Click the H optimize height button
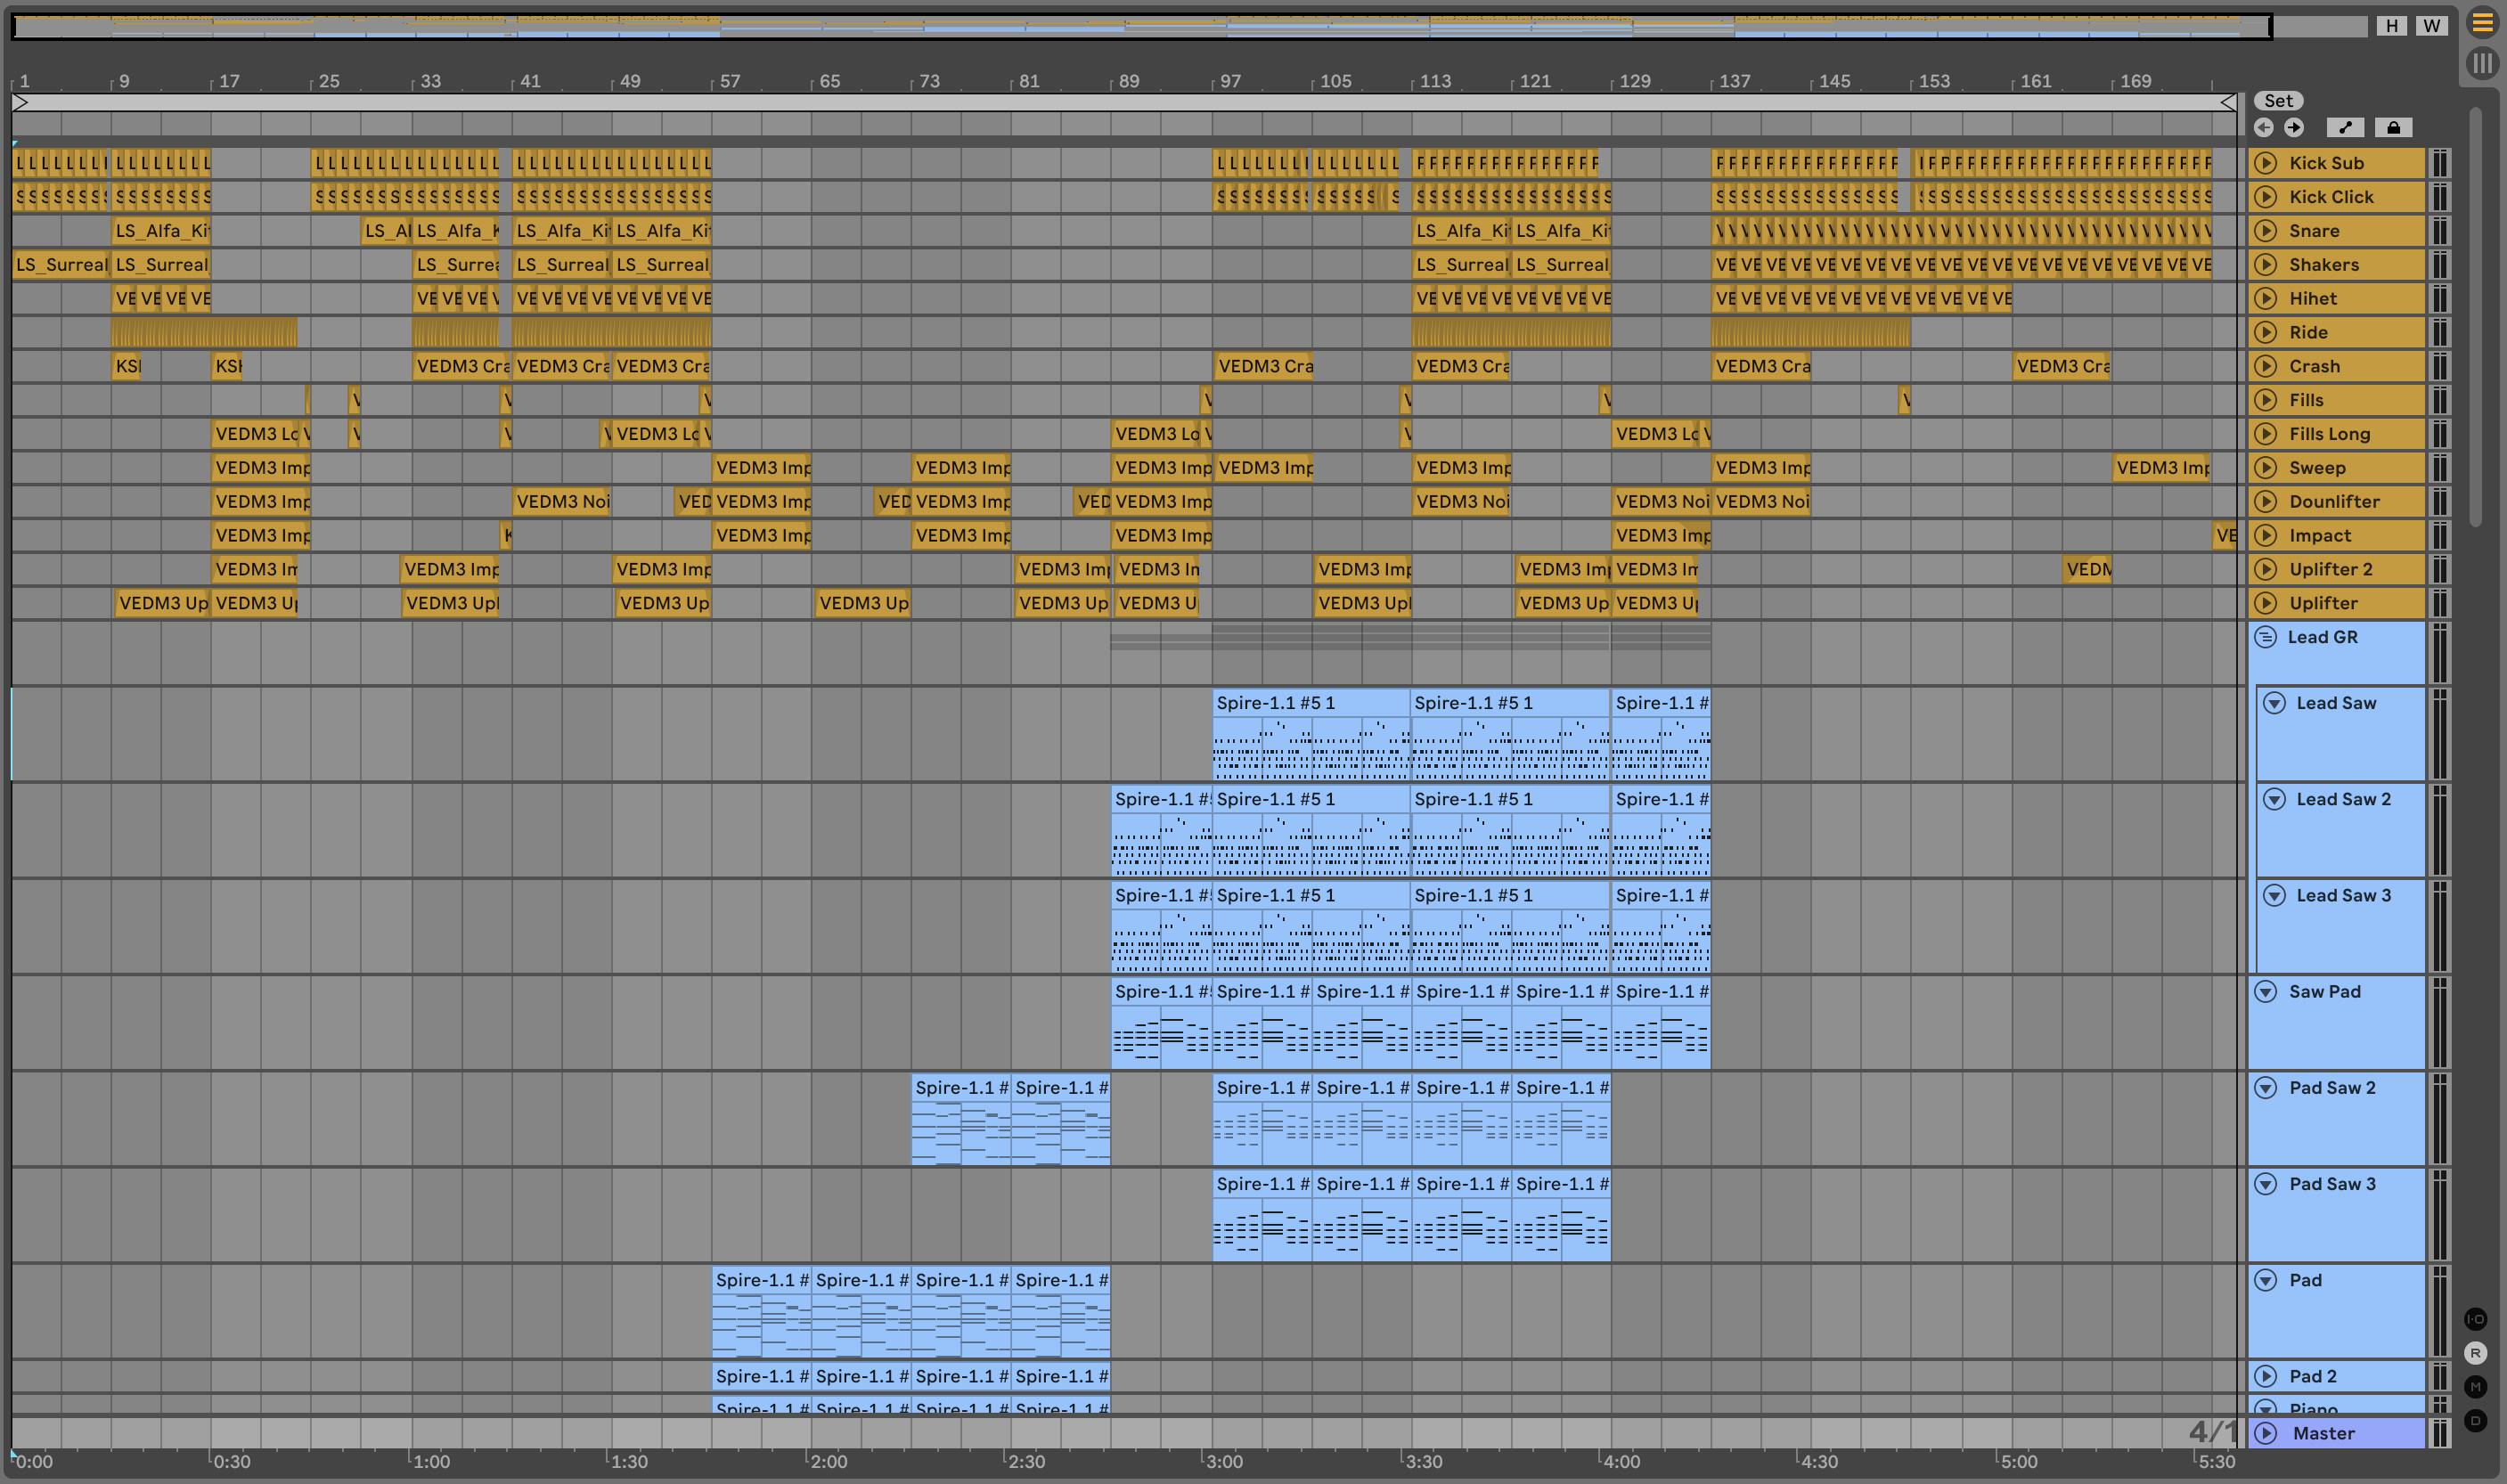 click(x=2392, y=26)
